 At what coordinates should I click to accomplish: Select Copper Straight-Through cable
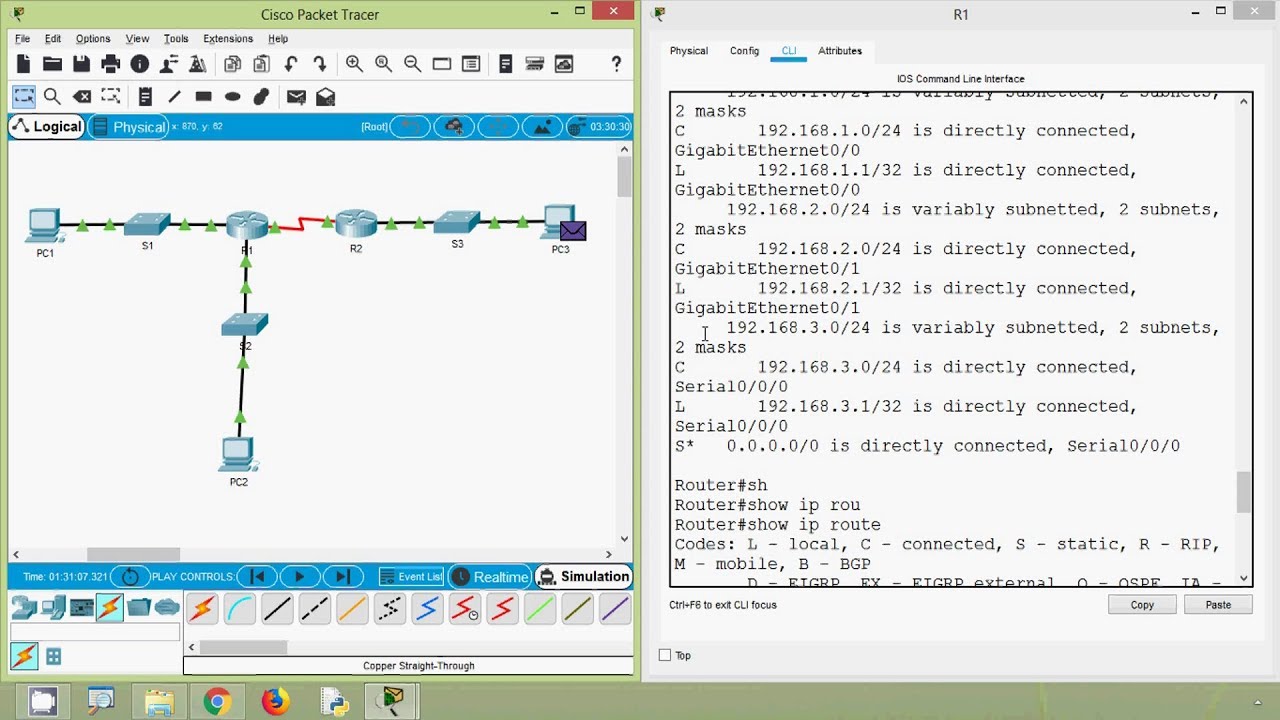(277, 608)
